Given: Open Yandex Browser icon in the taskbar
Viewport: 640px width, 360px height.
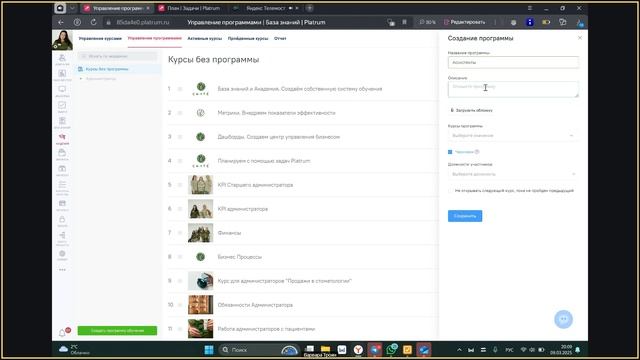Looking at the screenshot, I should (358, 350).
